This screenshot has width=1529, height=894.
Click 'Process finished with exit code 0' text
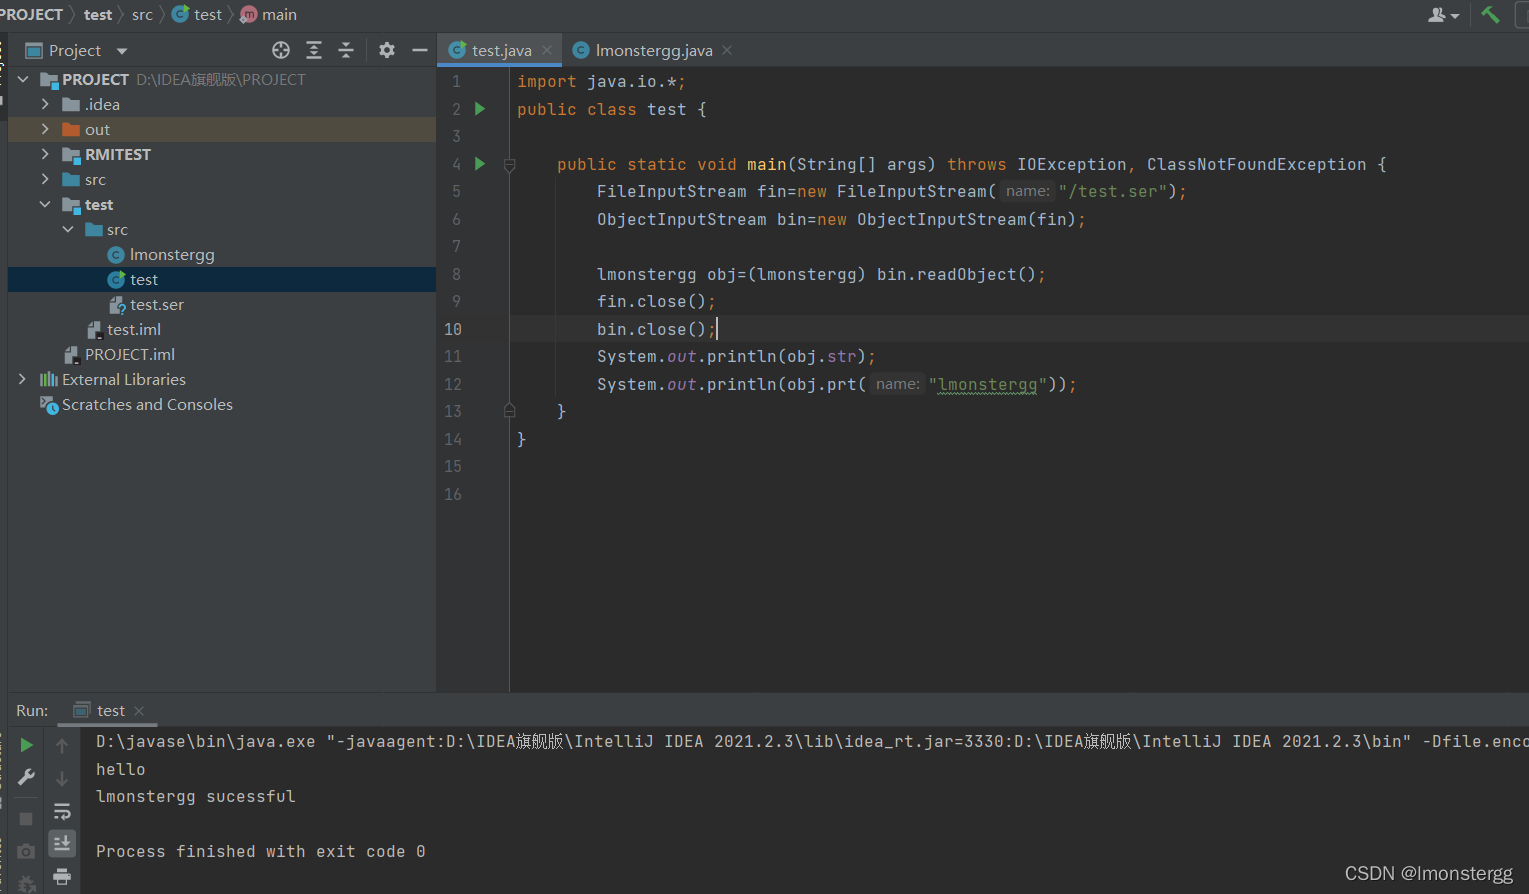(261, 851)
